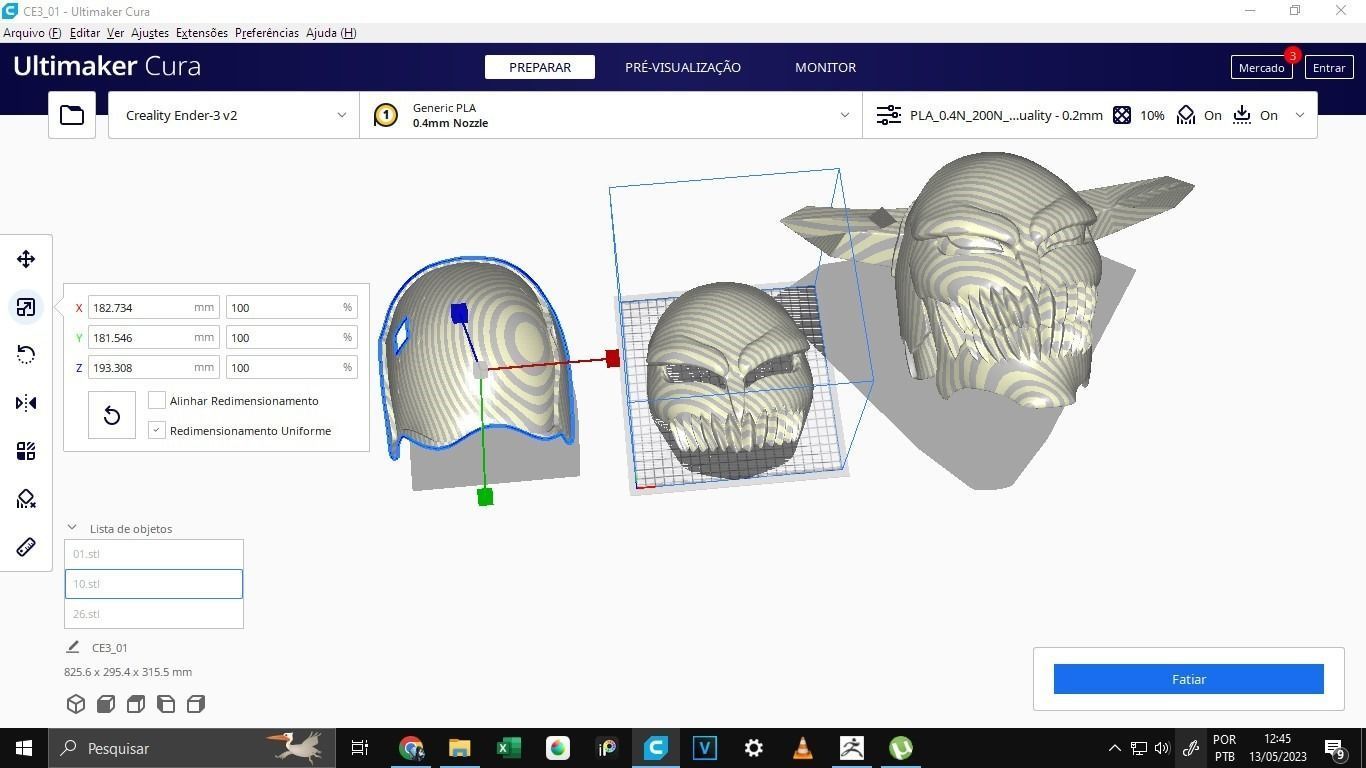Switch to front view cube
The width and height of the screenshot is (1366, 768).
[x=106, y=704]
